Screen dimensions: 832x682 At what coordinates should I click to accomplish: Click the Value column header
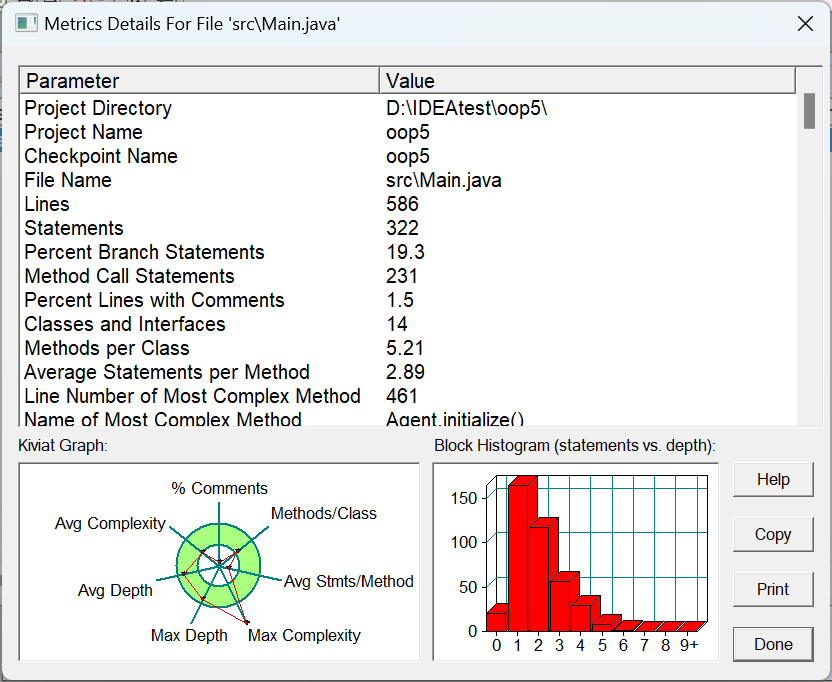(x=587, y=81)
